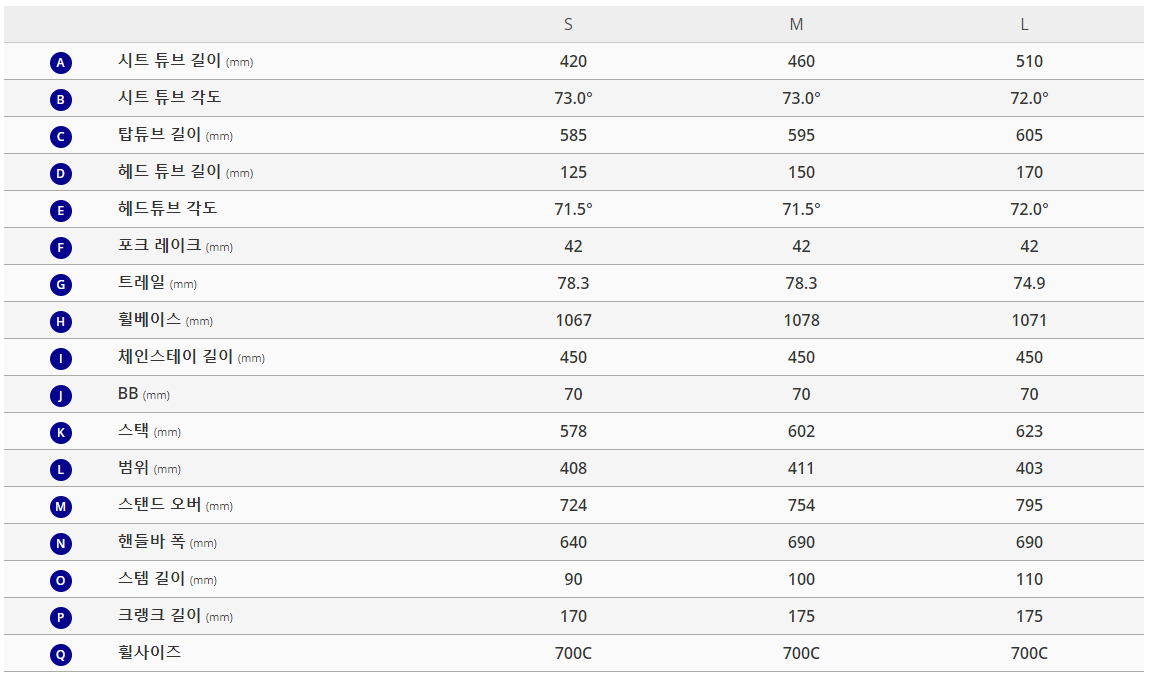Click the 시트 튜브 길이 row label
This screenshot has width=1151, height=697.
pyautogui.click(x=186, y=61)
